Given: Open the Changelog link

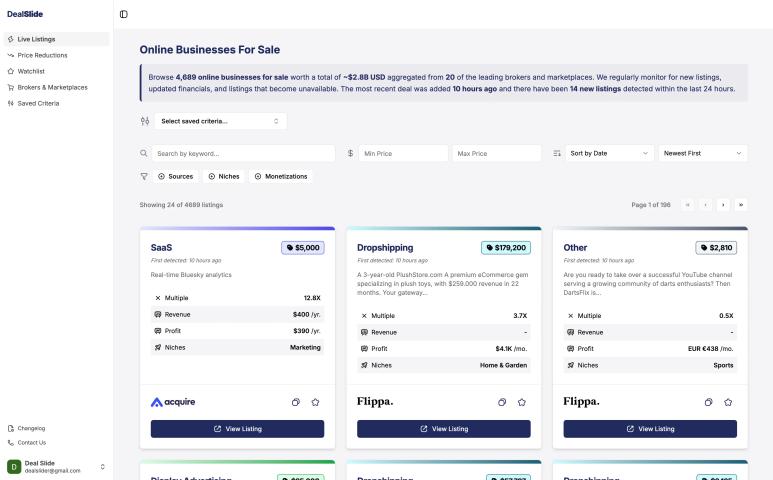Looking at the screenshot, I should (x=31, y=428).
